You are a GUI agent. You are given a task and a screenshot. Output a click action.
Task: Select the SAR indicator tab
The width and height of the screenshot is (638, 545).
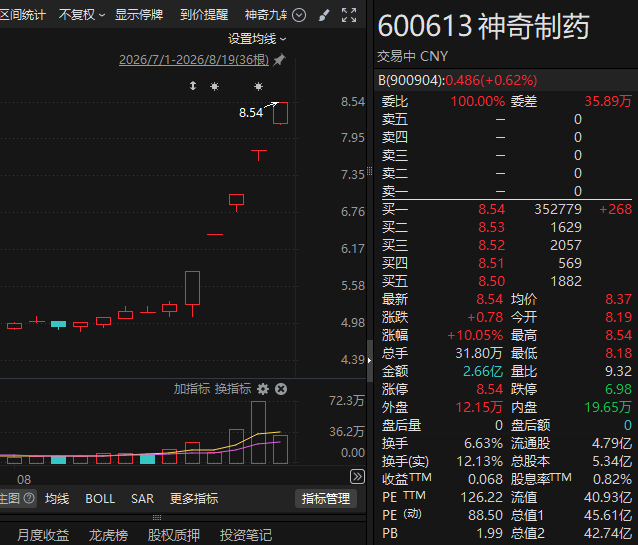pos(142,499)
